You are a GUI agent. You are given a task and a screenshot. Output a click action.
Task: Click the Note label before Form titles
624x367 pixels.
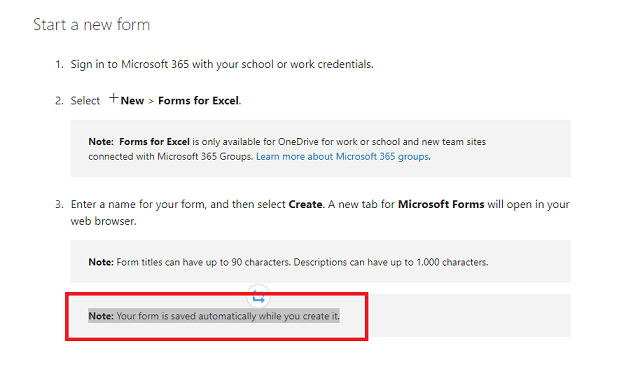click(x=101, y=262)
